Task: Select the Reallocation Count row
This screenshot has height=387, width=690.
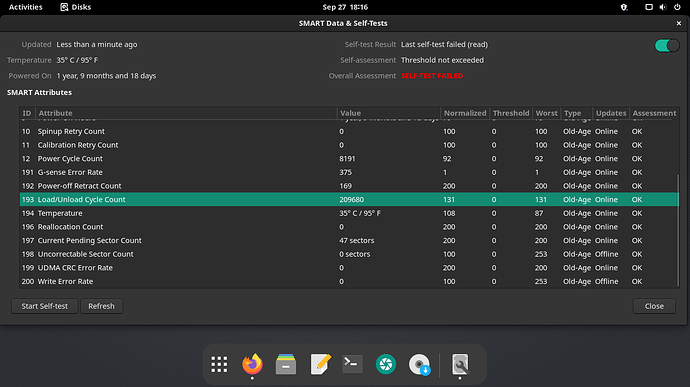Action: tap(349, 227)
